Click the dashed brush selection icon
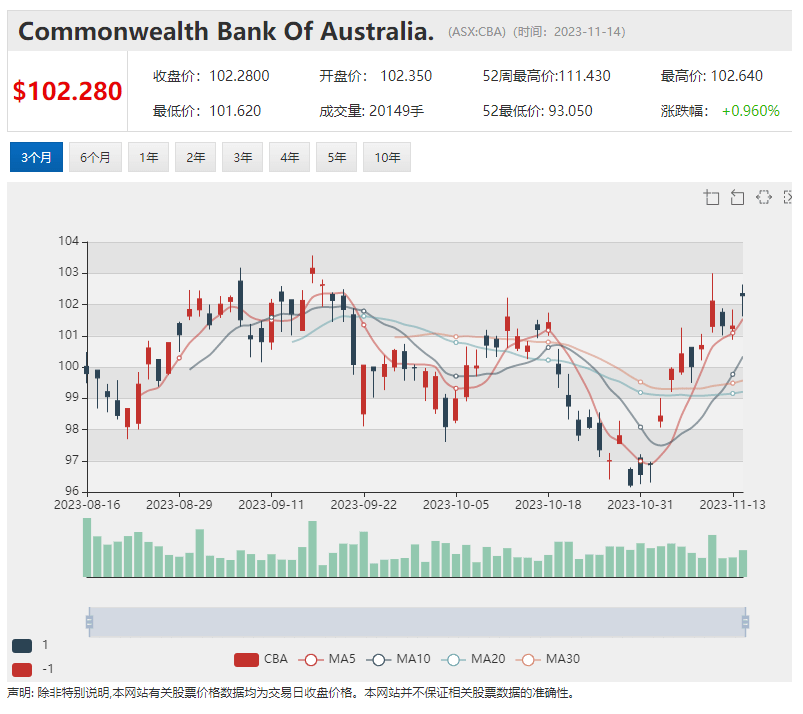 [x=764, y=197]
